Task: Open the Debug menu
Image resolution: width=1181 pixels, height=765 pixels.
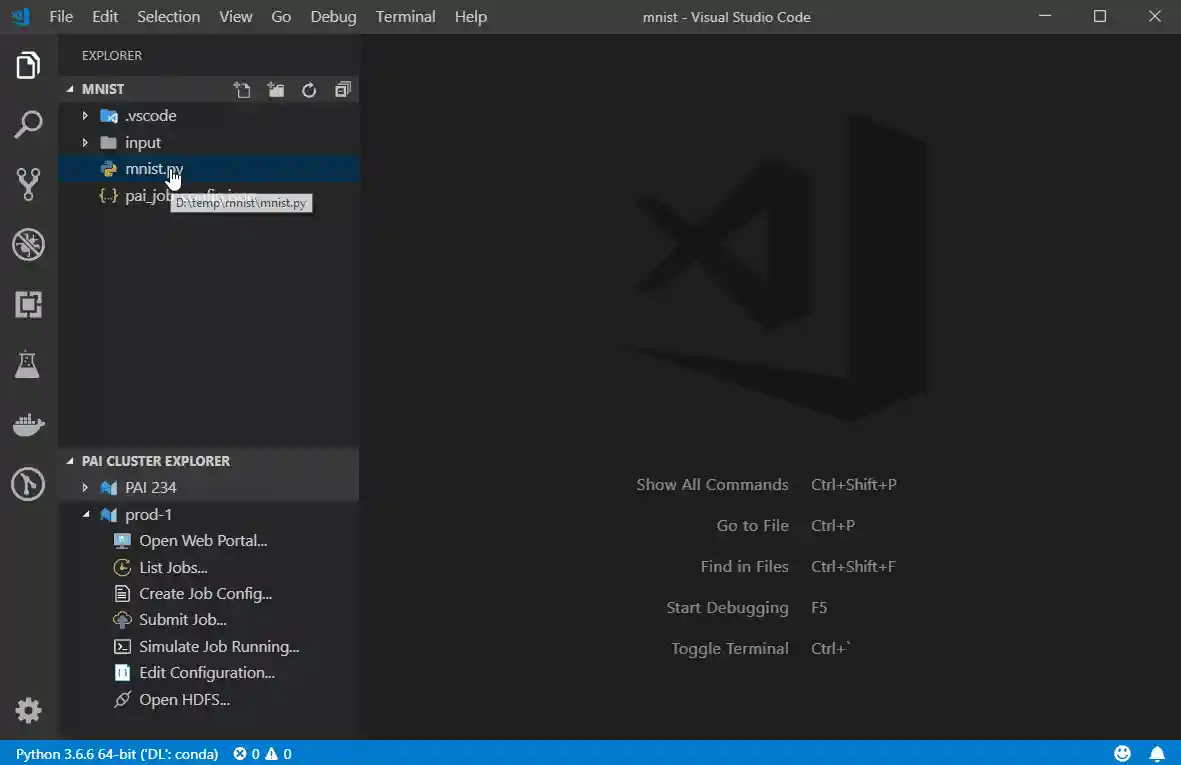Action: [334, 17]
